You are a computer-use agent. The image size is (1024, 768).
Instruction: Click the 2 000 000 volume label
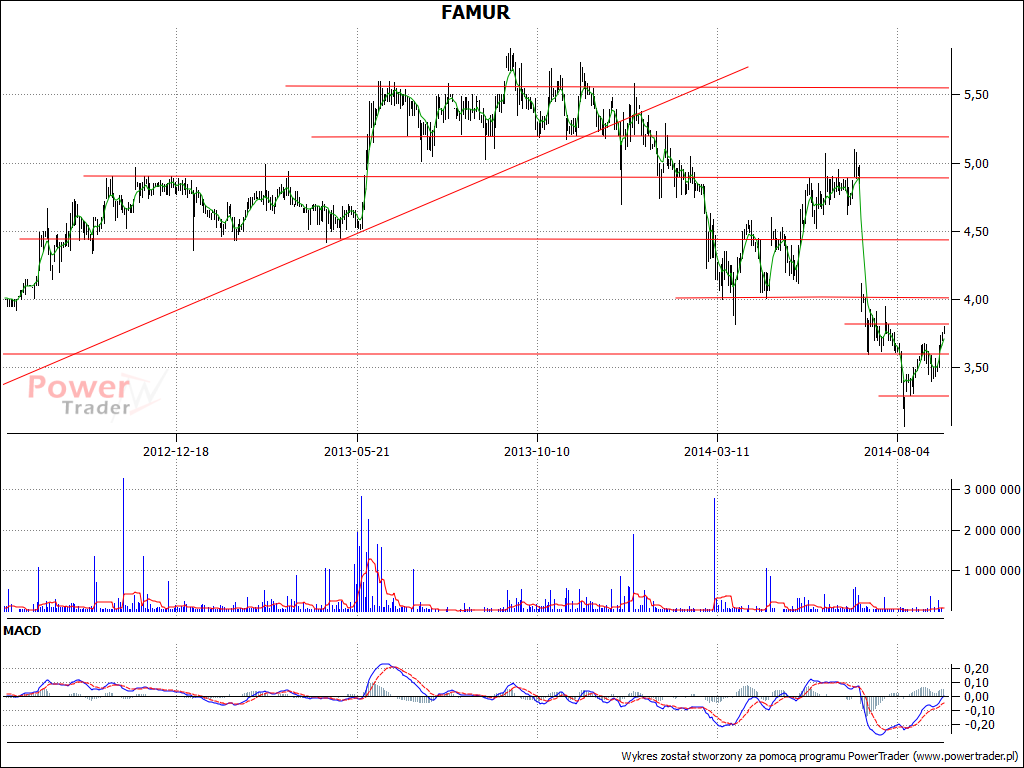click(991, 530)
